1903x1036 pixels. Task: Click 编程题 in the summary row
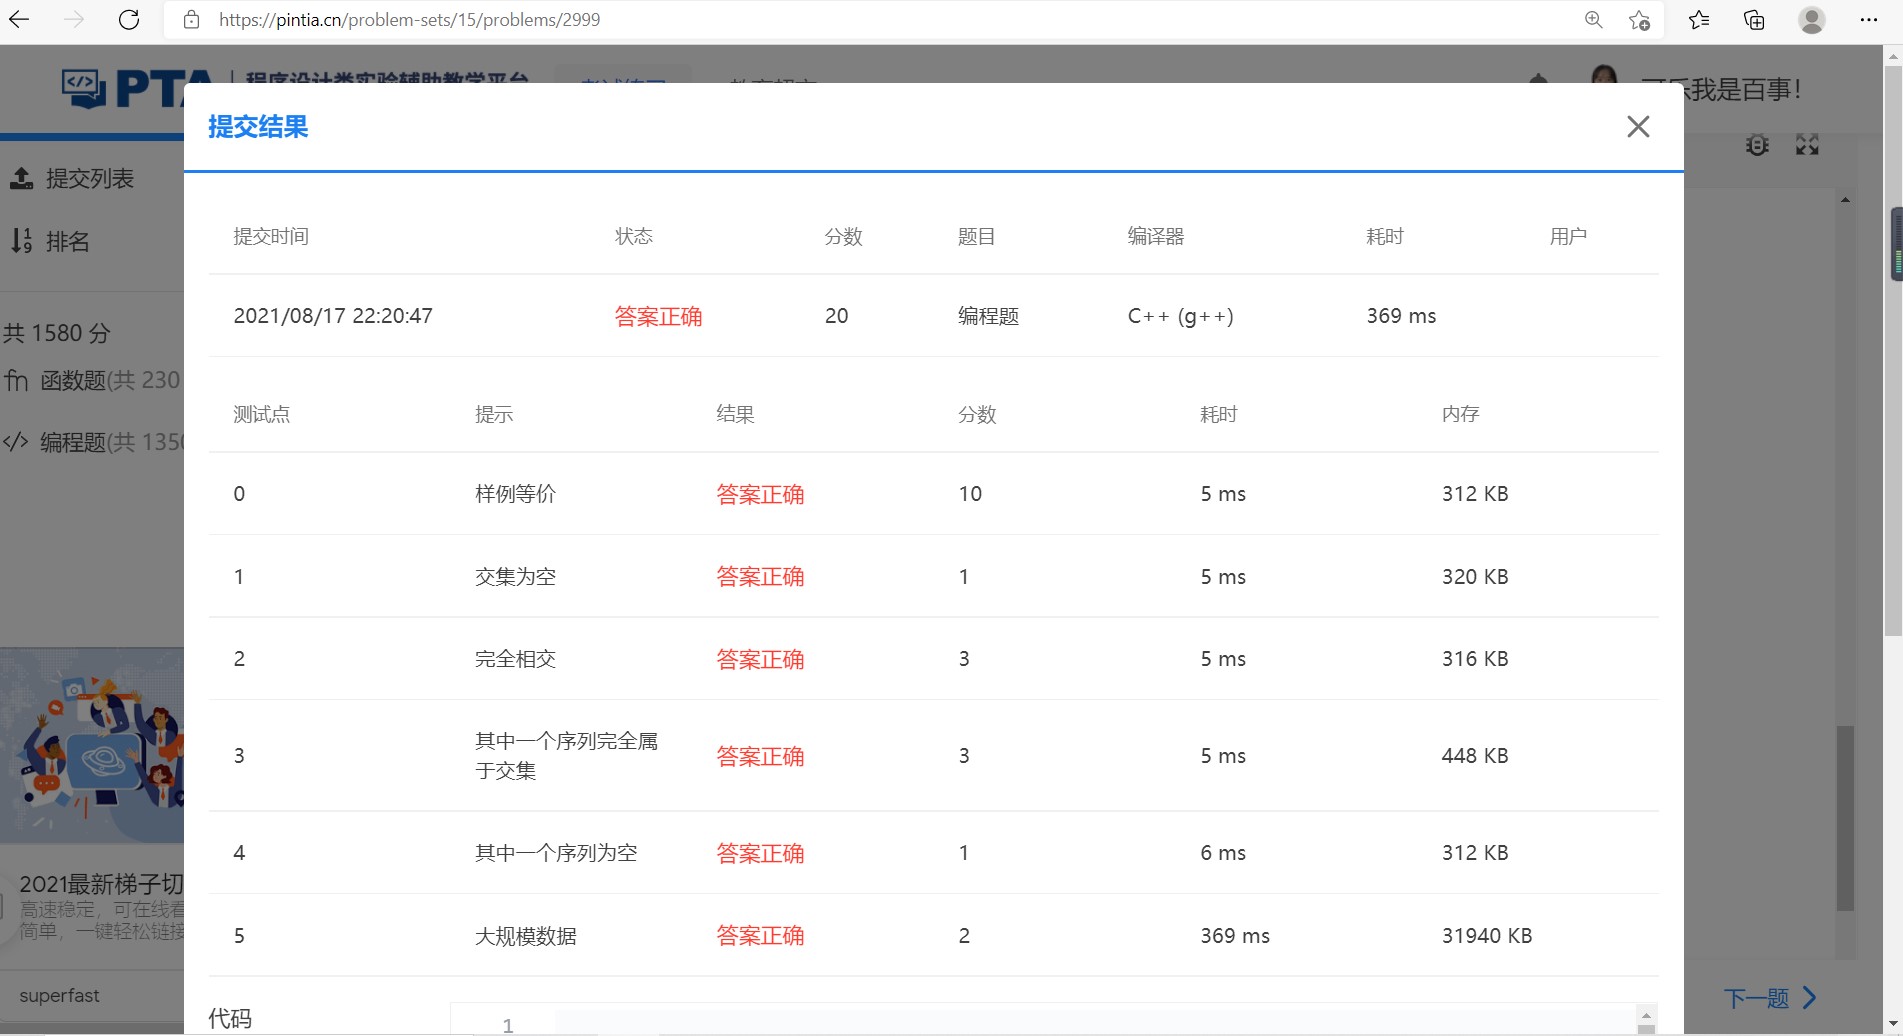pos(988,316)
